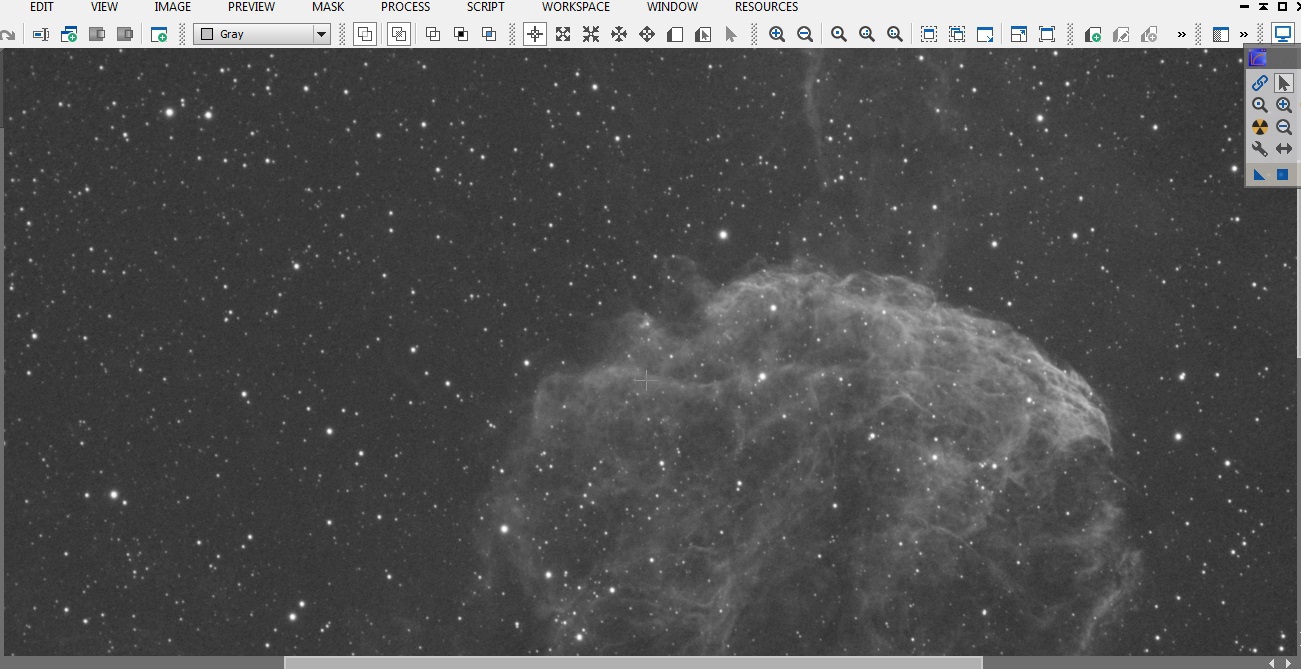Click the double dashed frame icon

tap(957, 34)
